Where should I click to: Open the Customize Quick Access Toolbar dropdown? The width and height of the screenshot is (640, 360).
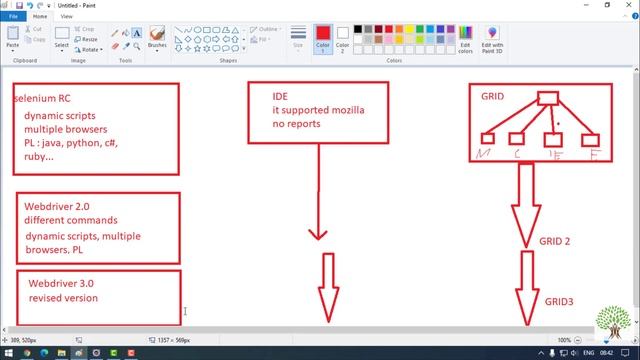49,6
